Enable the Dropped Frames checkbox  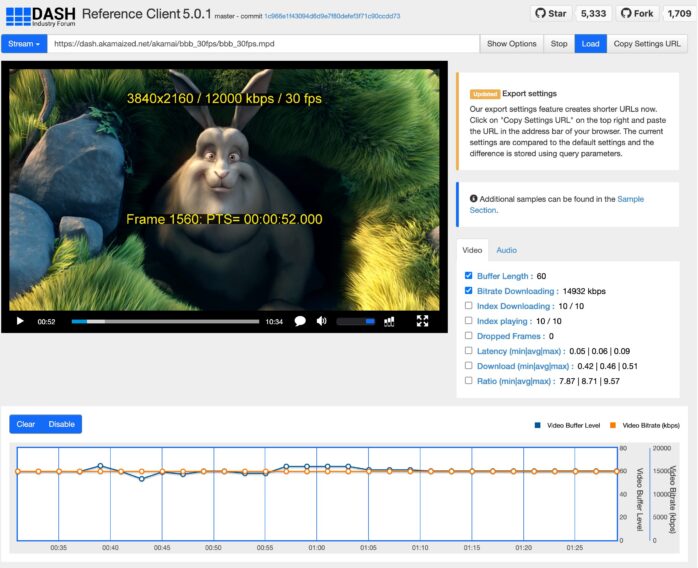[x=469, y=336]
